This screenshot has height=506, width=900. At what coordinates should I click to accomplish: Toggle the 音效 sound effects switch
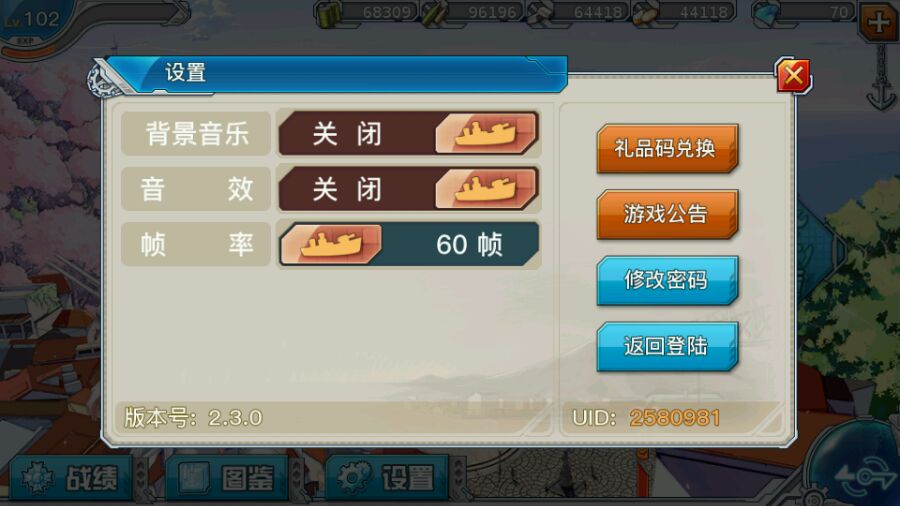coord(409,189)
